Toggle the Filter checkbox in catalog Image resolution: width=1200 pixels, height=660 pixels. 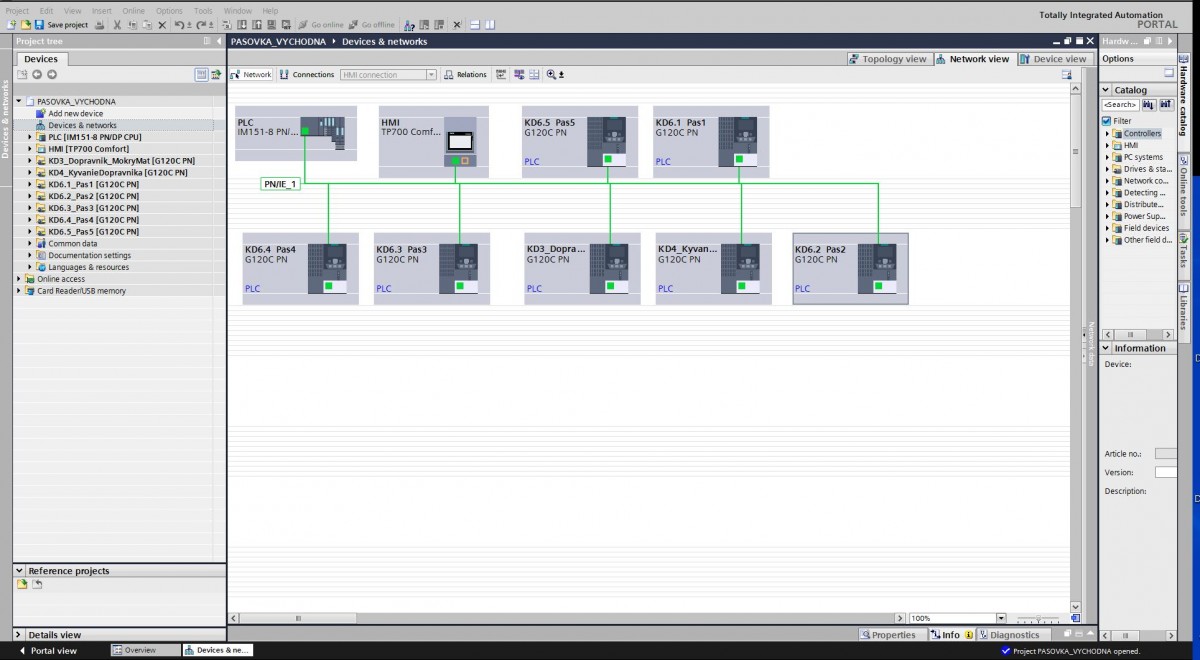coord(1107,121)
